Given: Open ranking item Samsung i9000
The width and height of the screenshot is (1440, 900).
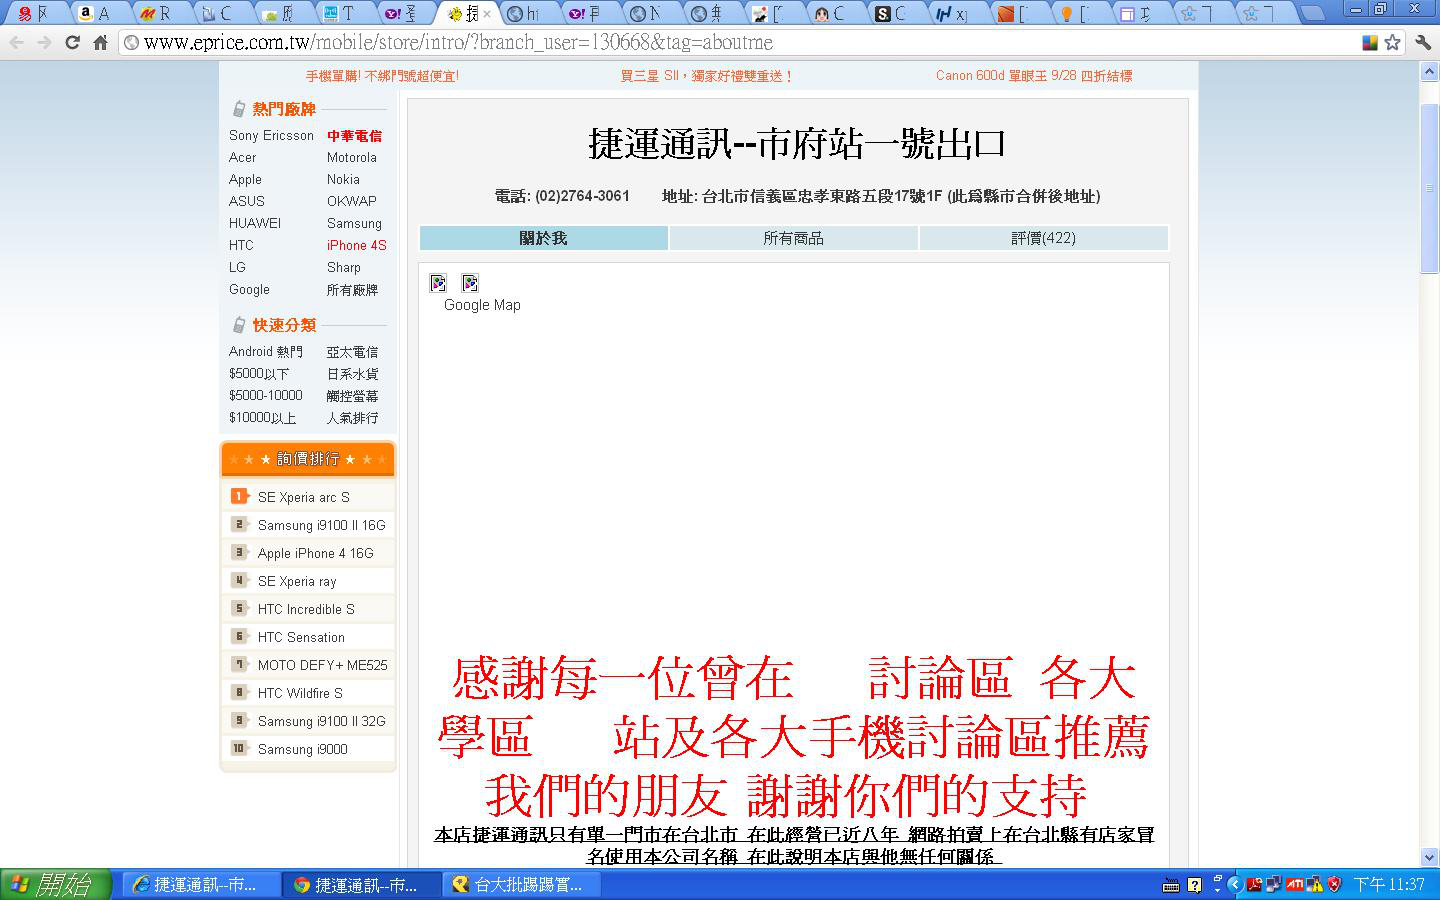Looking at the screenshot, I should click(302, 749).
